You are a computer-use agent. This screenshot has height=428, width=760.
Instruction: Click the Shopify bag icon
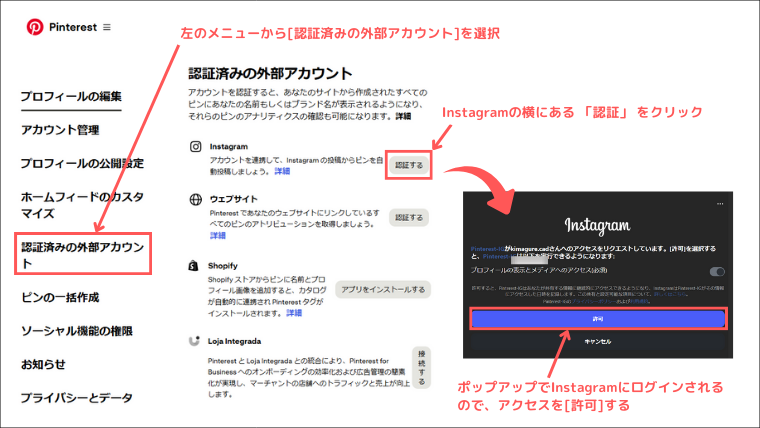click(193, 266)
